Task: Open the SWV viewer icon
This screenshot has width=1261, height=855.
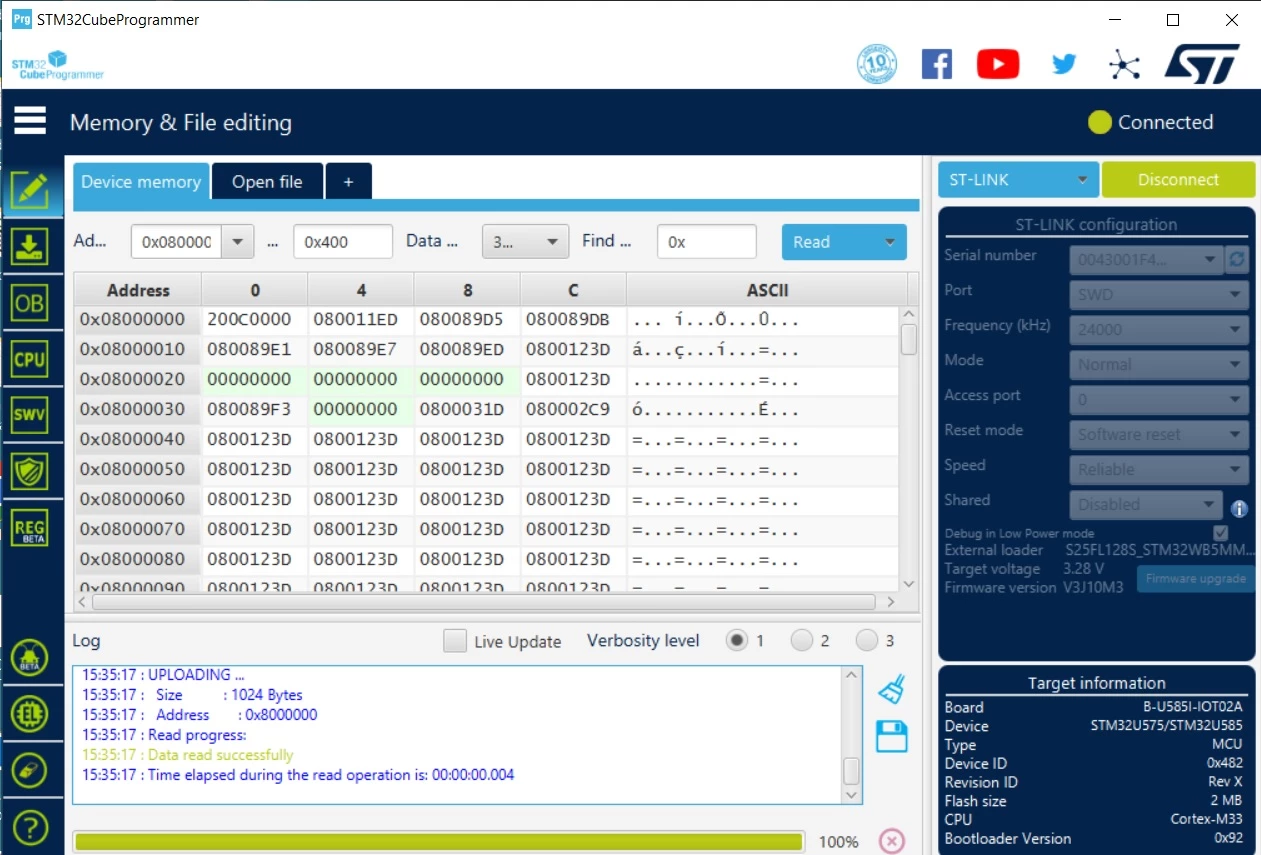Action: 30,415
